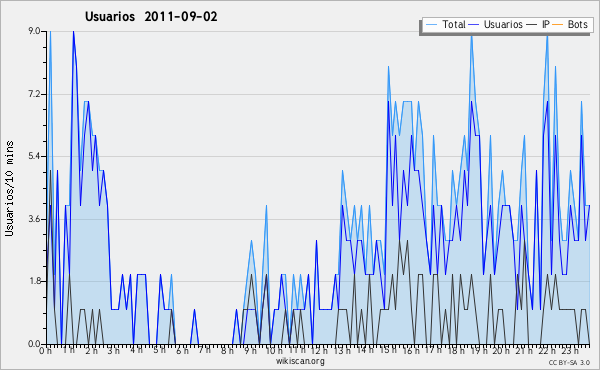Click the '9.0' y-axis value

(x=34, y=31)
